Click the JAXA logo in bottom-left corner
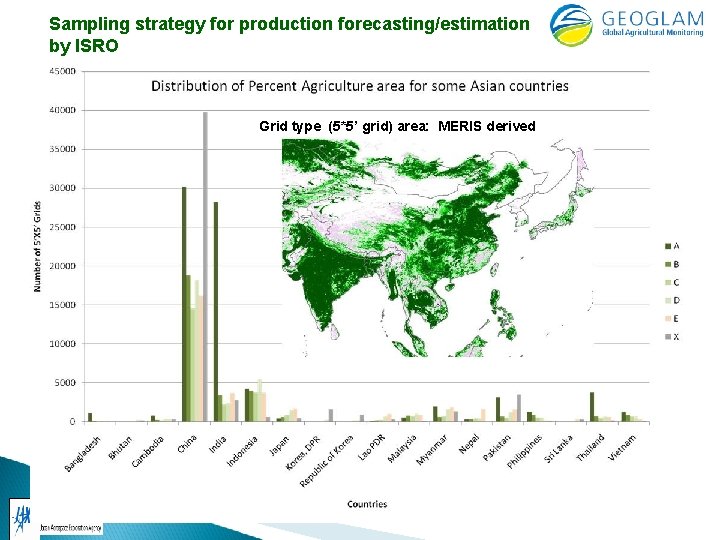This screenshot has width=720, height=540. point(22,518)
